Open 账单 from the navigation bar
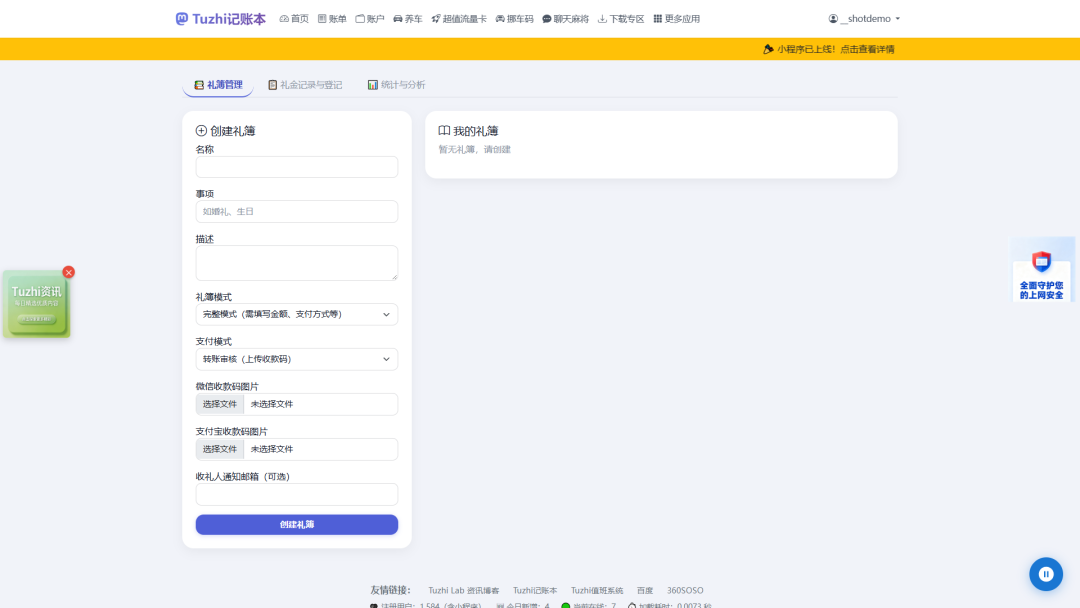 (332, 19)
